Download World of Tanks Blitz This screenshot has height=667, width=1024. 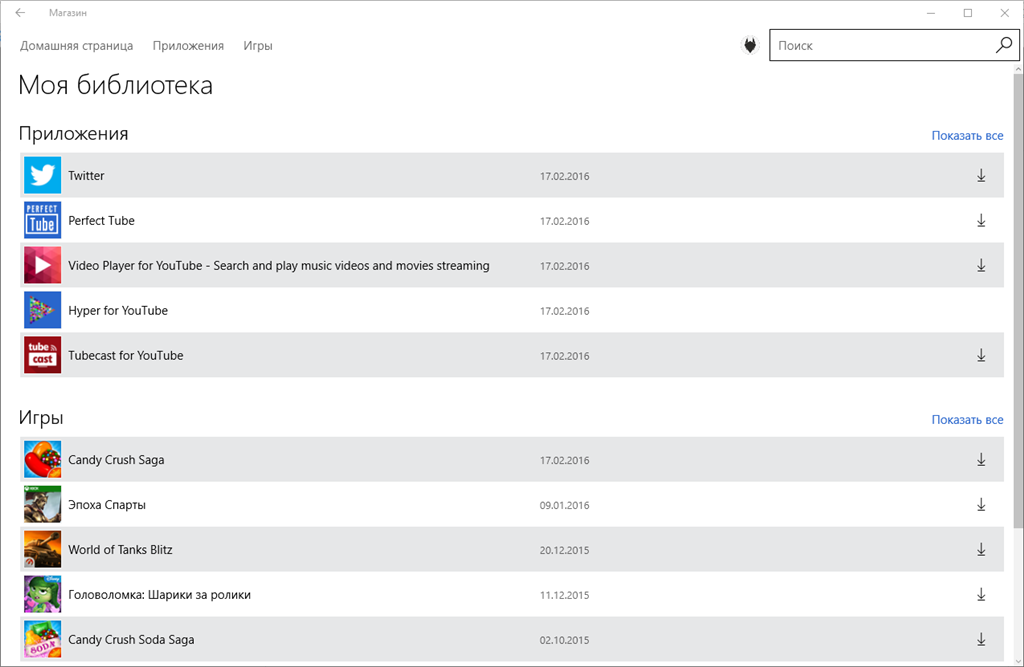click(x=981, y=549)
